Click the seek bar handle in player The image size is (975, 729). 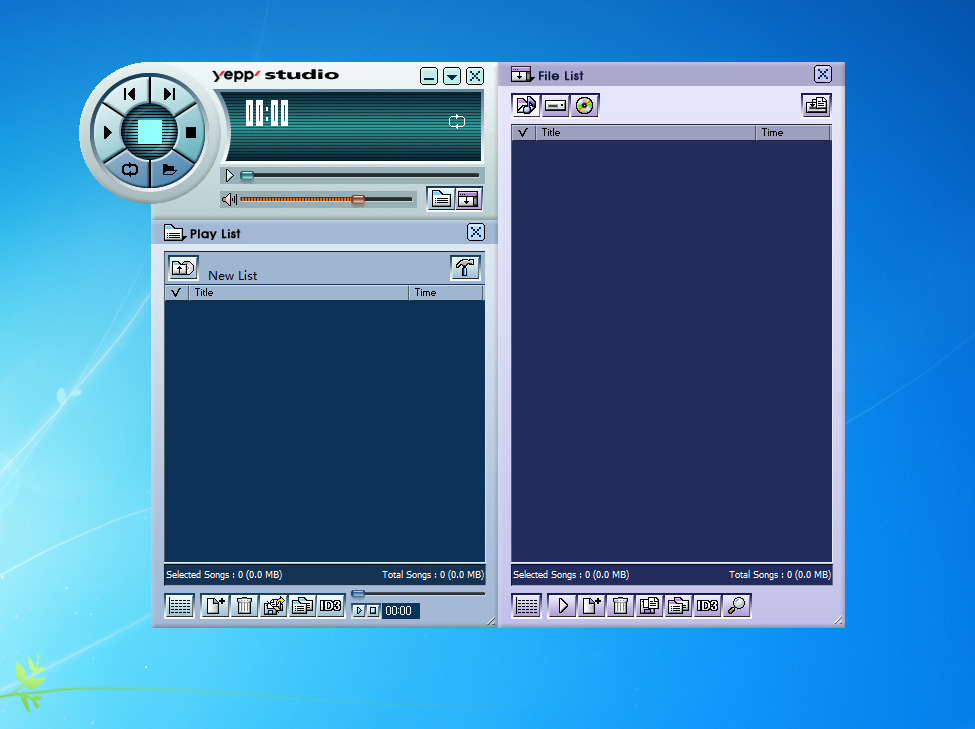pos(247,175)
